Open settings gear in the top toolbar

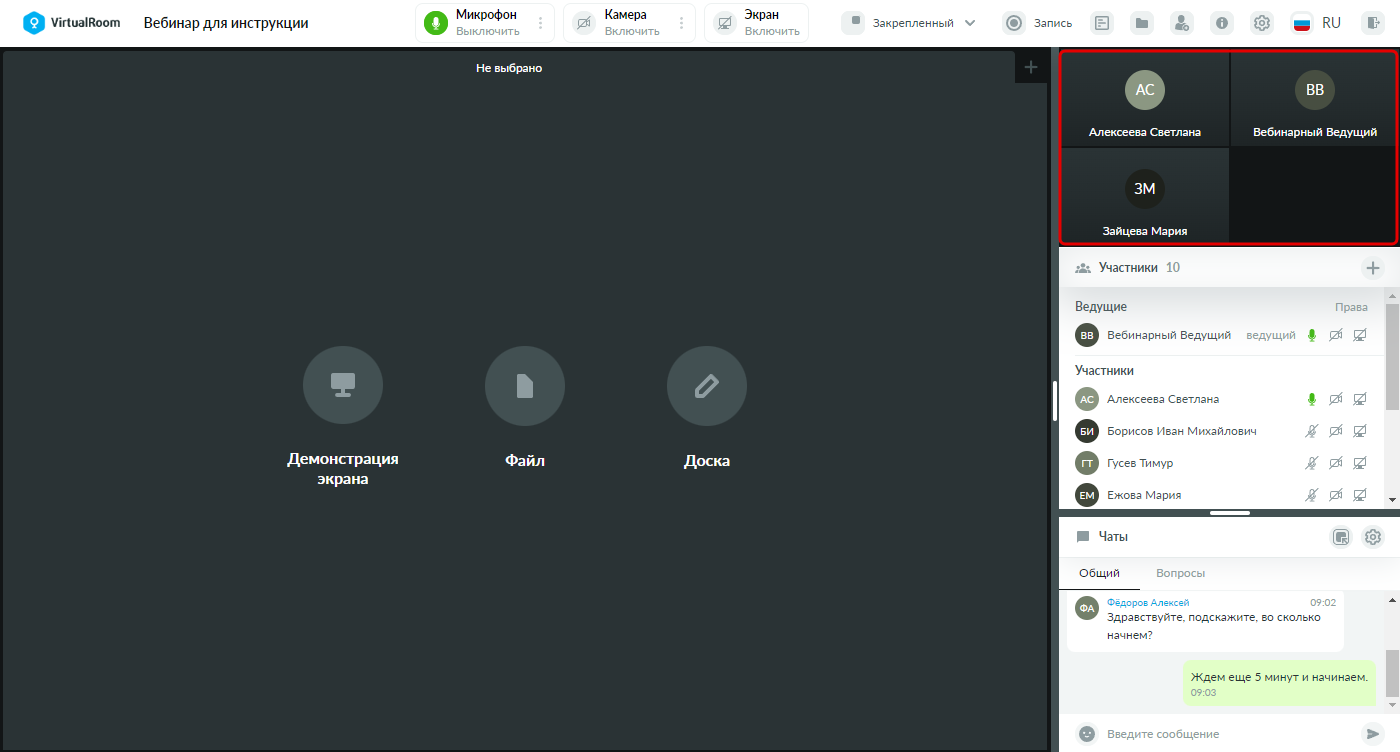pyautogui.click(x=1262, y=23)
